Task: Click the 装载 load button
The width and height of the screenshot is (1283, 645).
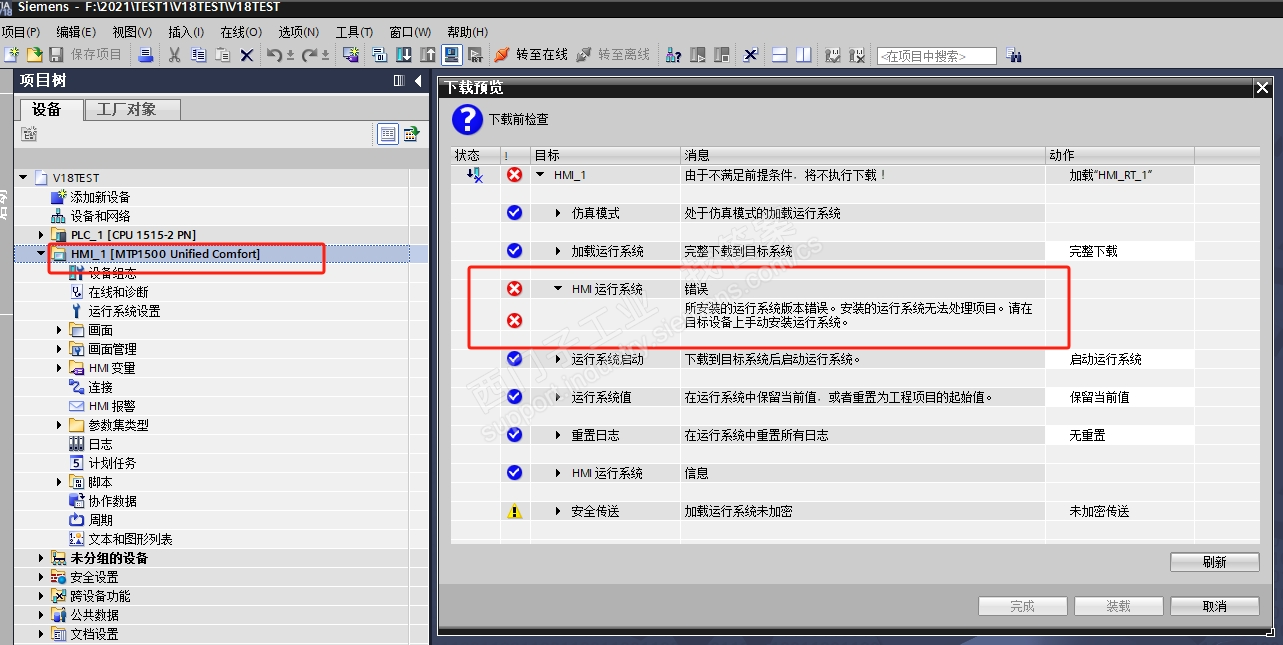Action: [1118, 606]
